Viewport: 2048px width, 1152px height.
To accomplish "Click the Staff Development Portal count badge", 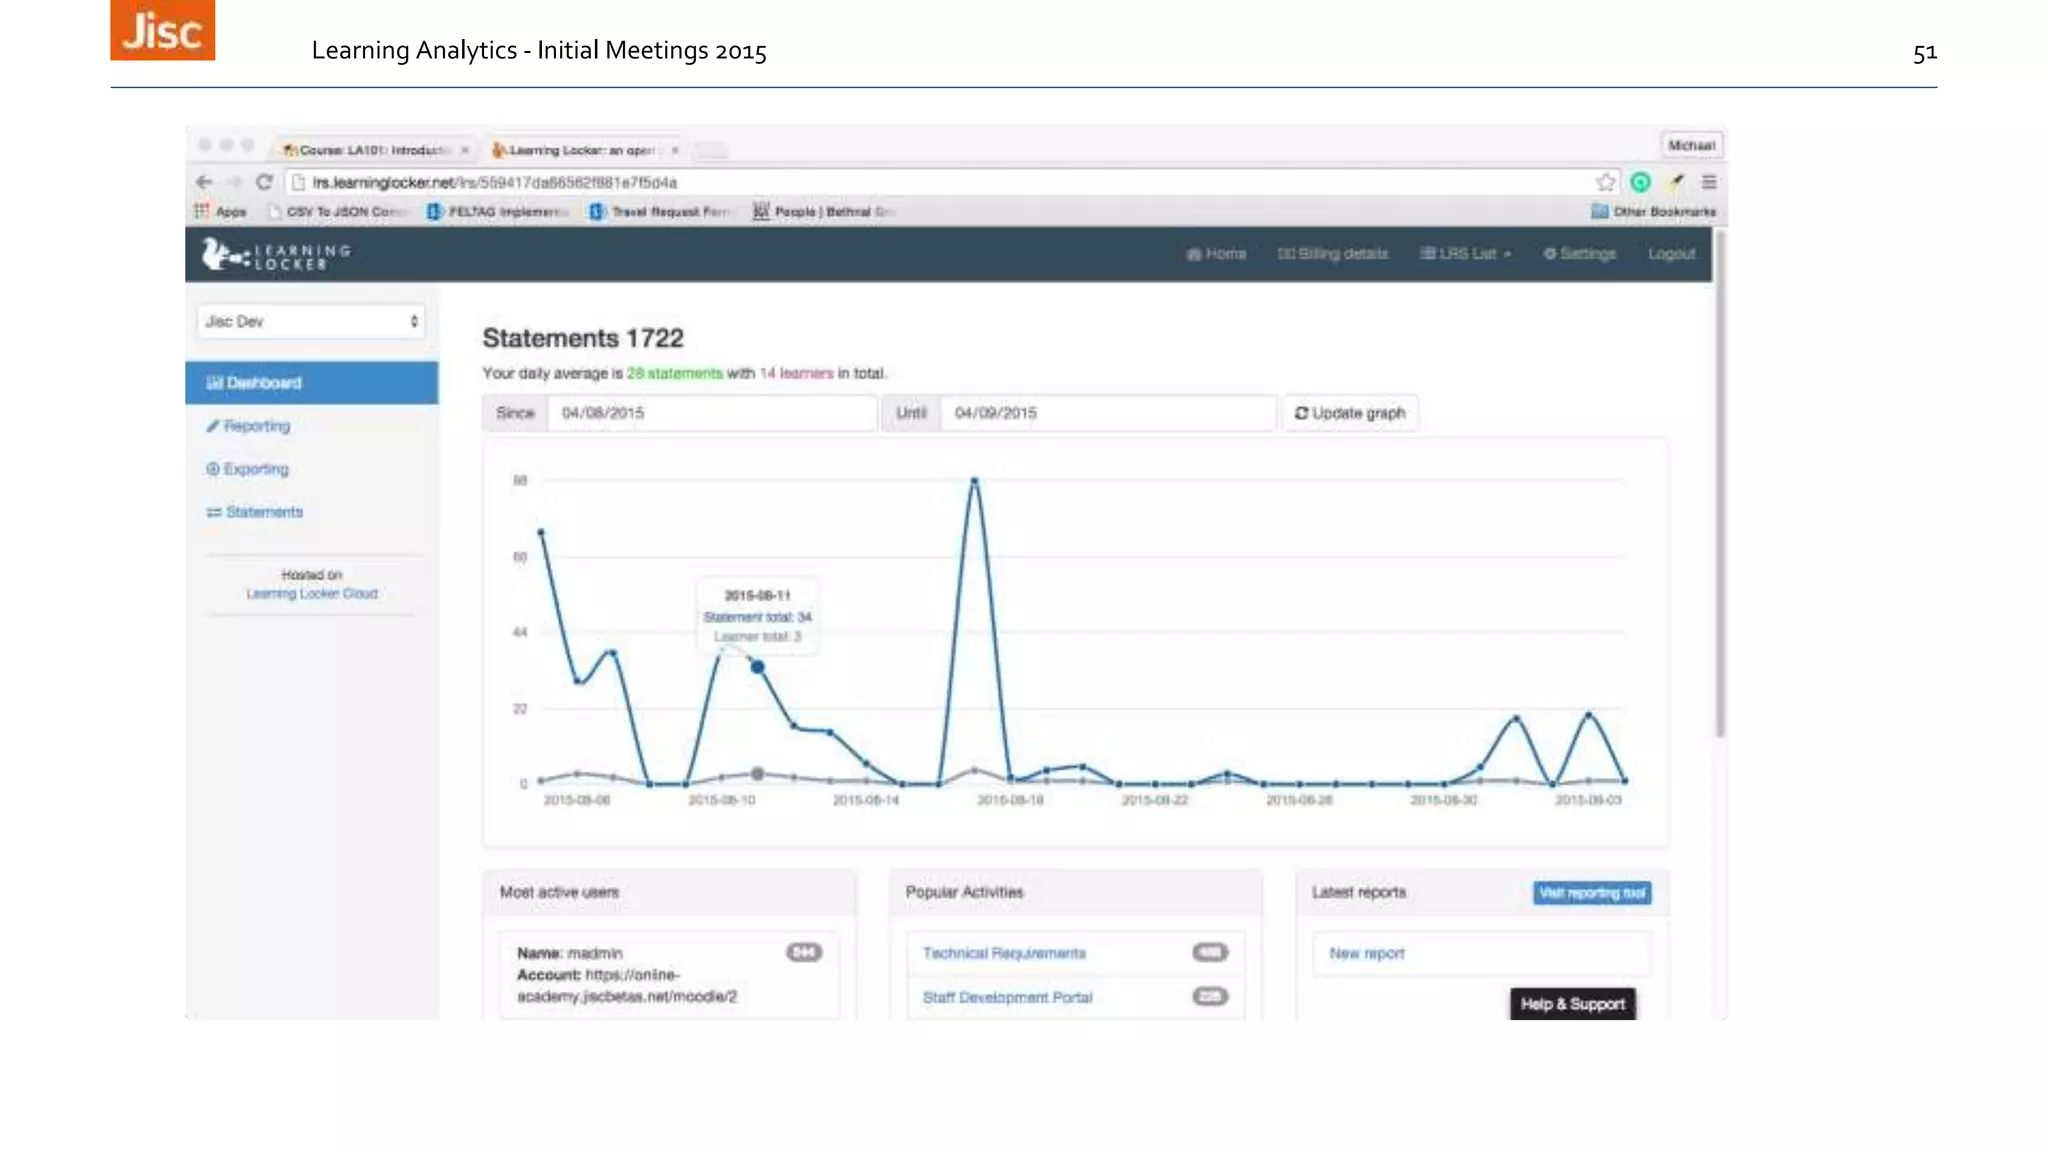I will point(1210,996).
